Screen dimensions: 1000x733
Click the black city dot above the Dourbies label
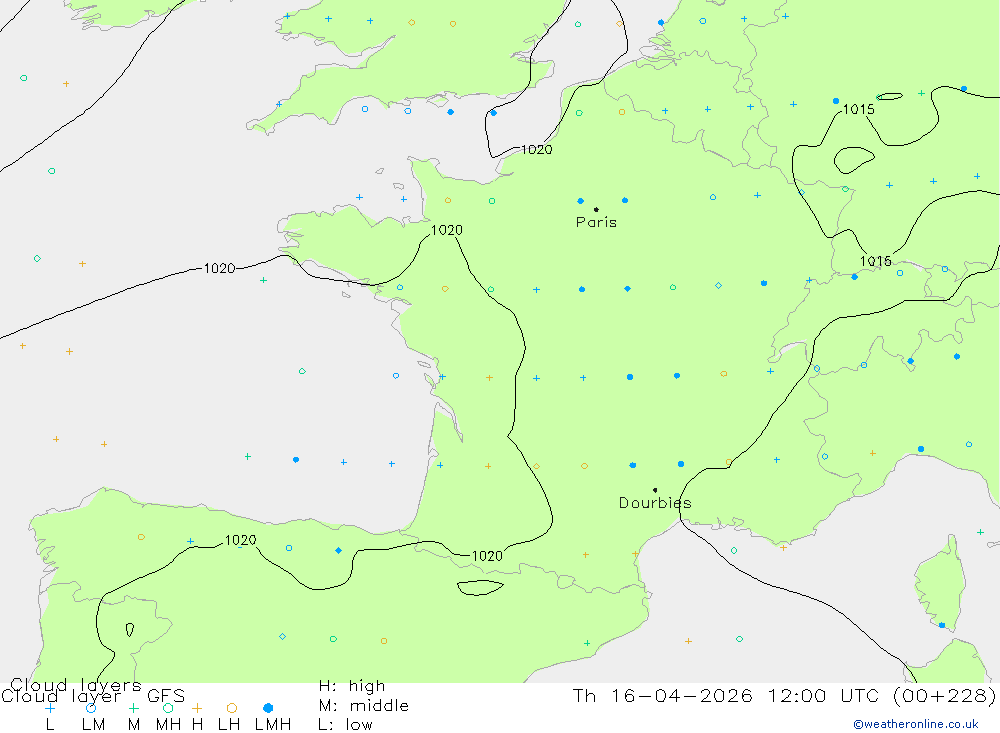pyautogui.click(x=655, y=490)
